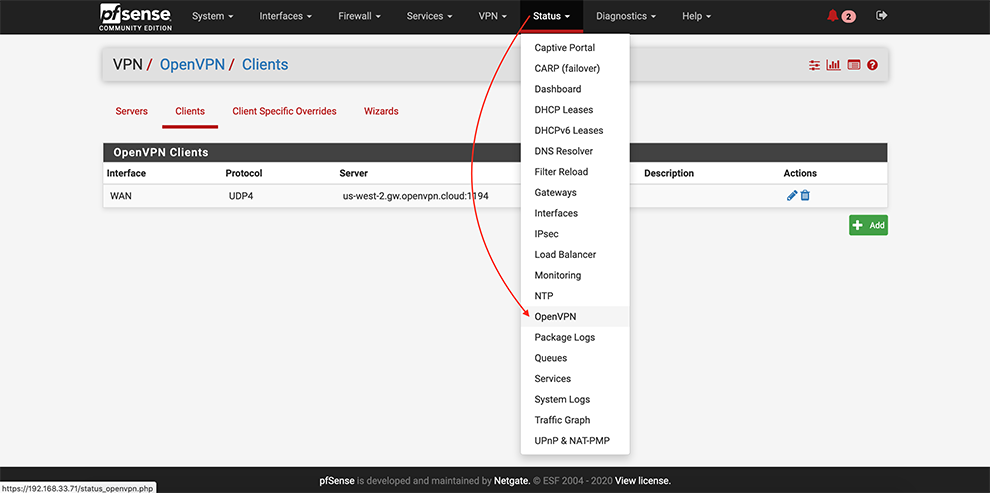990x493 pixels.
Task: Open the Interfaces navbar dropdown
Action: point(285,17)
